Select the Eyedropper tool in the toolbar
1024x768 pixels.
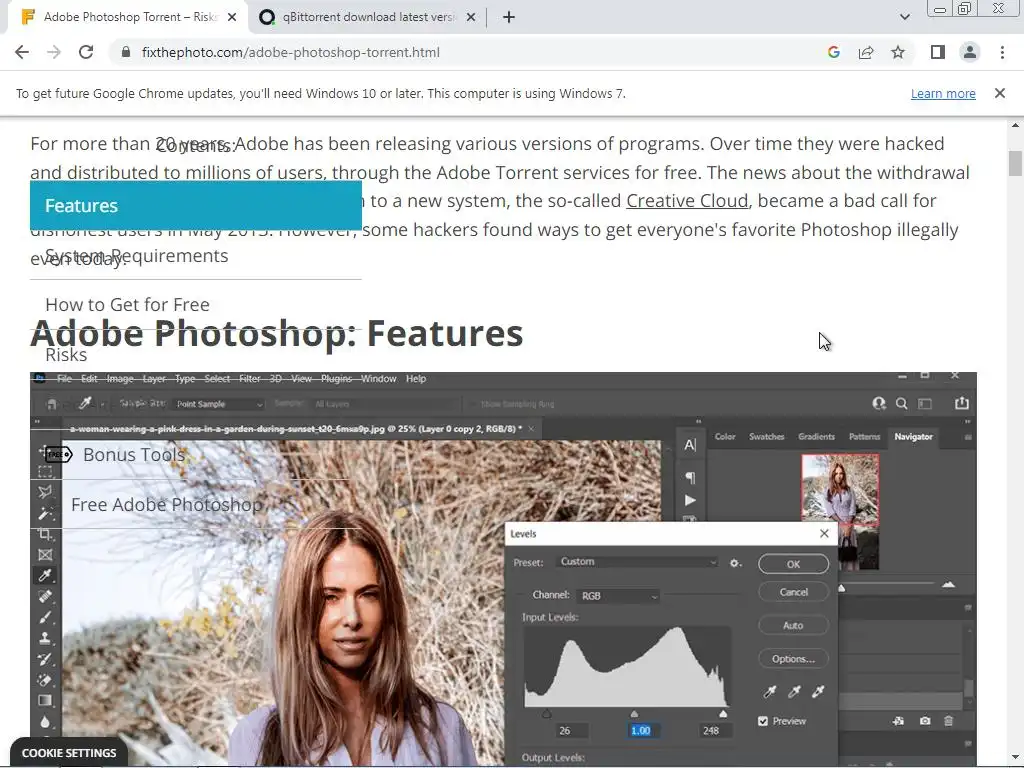click(45, 575)
